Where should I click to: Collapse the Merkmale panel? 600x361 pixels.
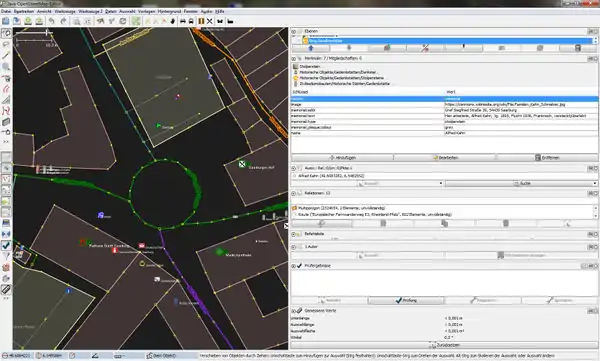pyautogui.click(x=294, y=59)
